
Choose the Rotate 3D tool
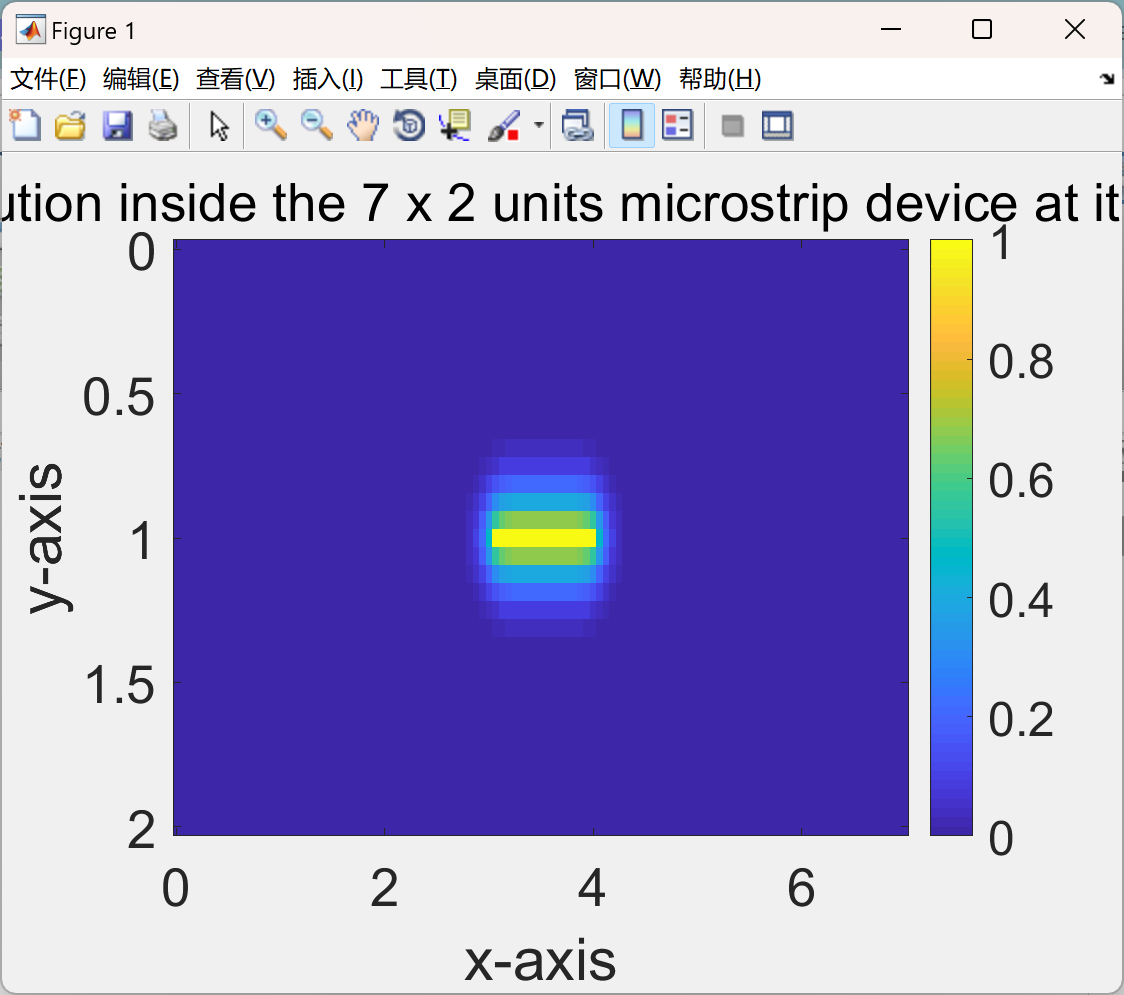[x=409, y=126]
